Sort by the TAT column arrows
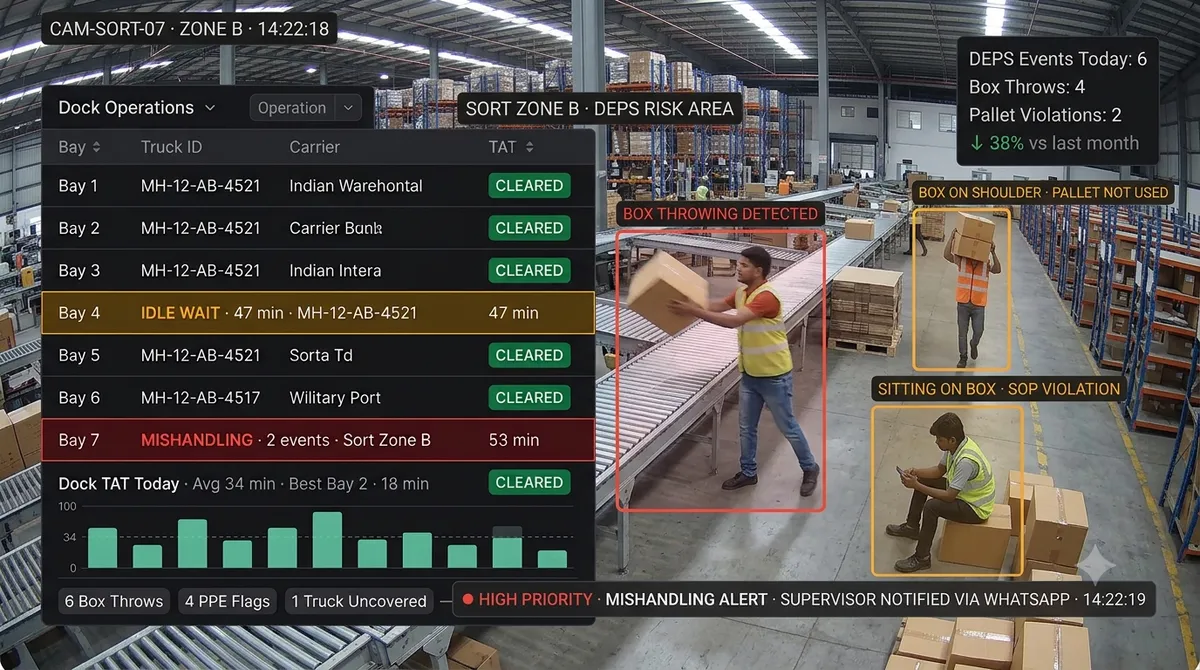Image resolution: width=1200 pixels, height=670 pixels. pyautogui.click(x=529, y=147)
